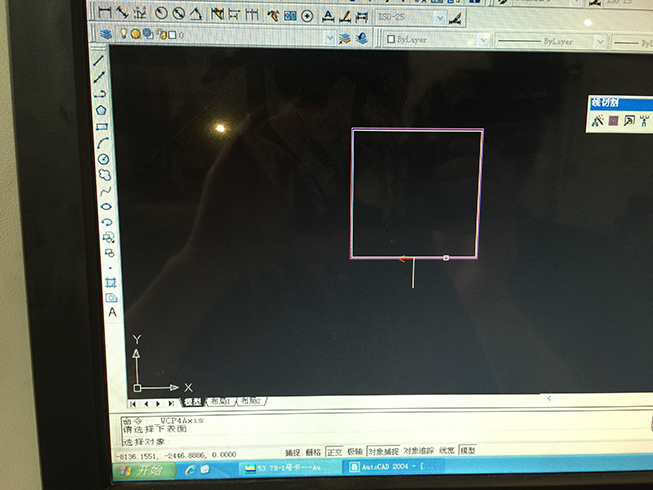Toggle 对象捕捉 (Object Snap) in status bar
The width and height of the screenshot is (653, 490).
(x=383, y=452)
